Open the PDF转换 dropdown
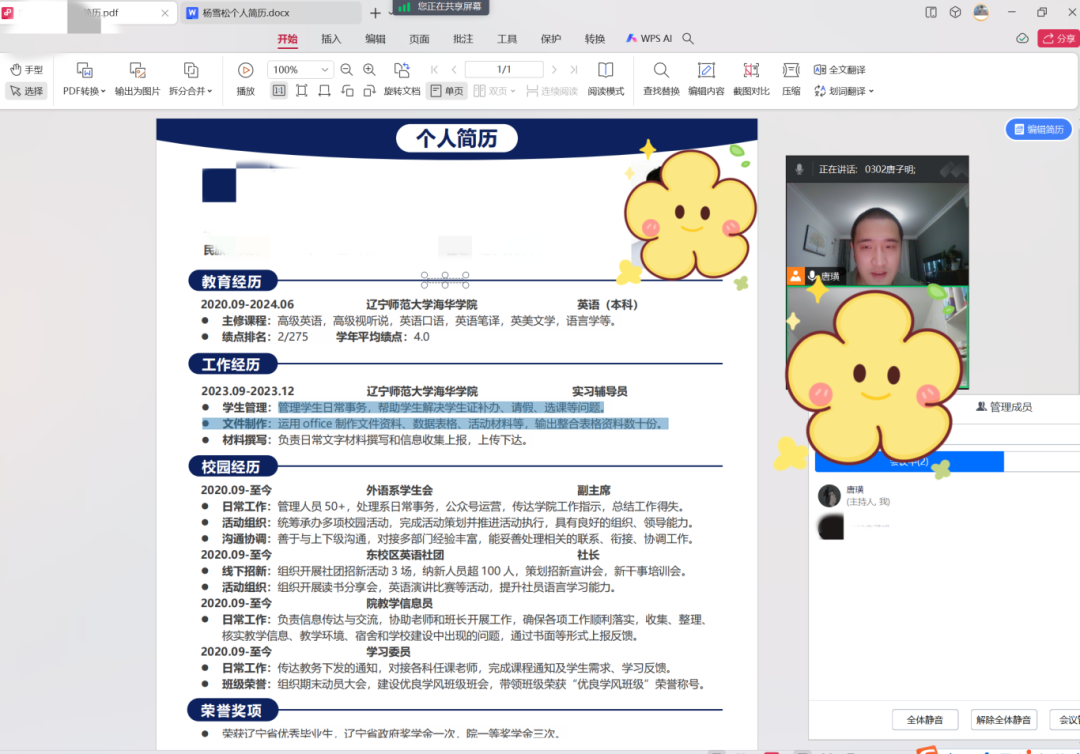 [x=84, y=79]
